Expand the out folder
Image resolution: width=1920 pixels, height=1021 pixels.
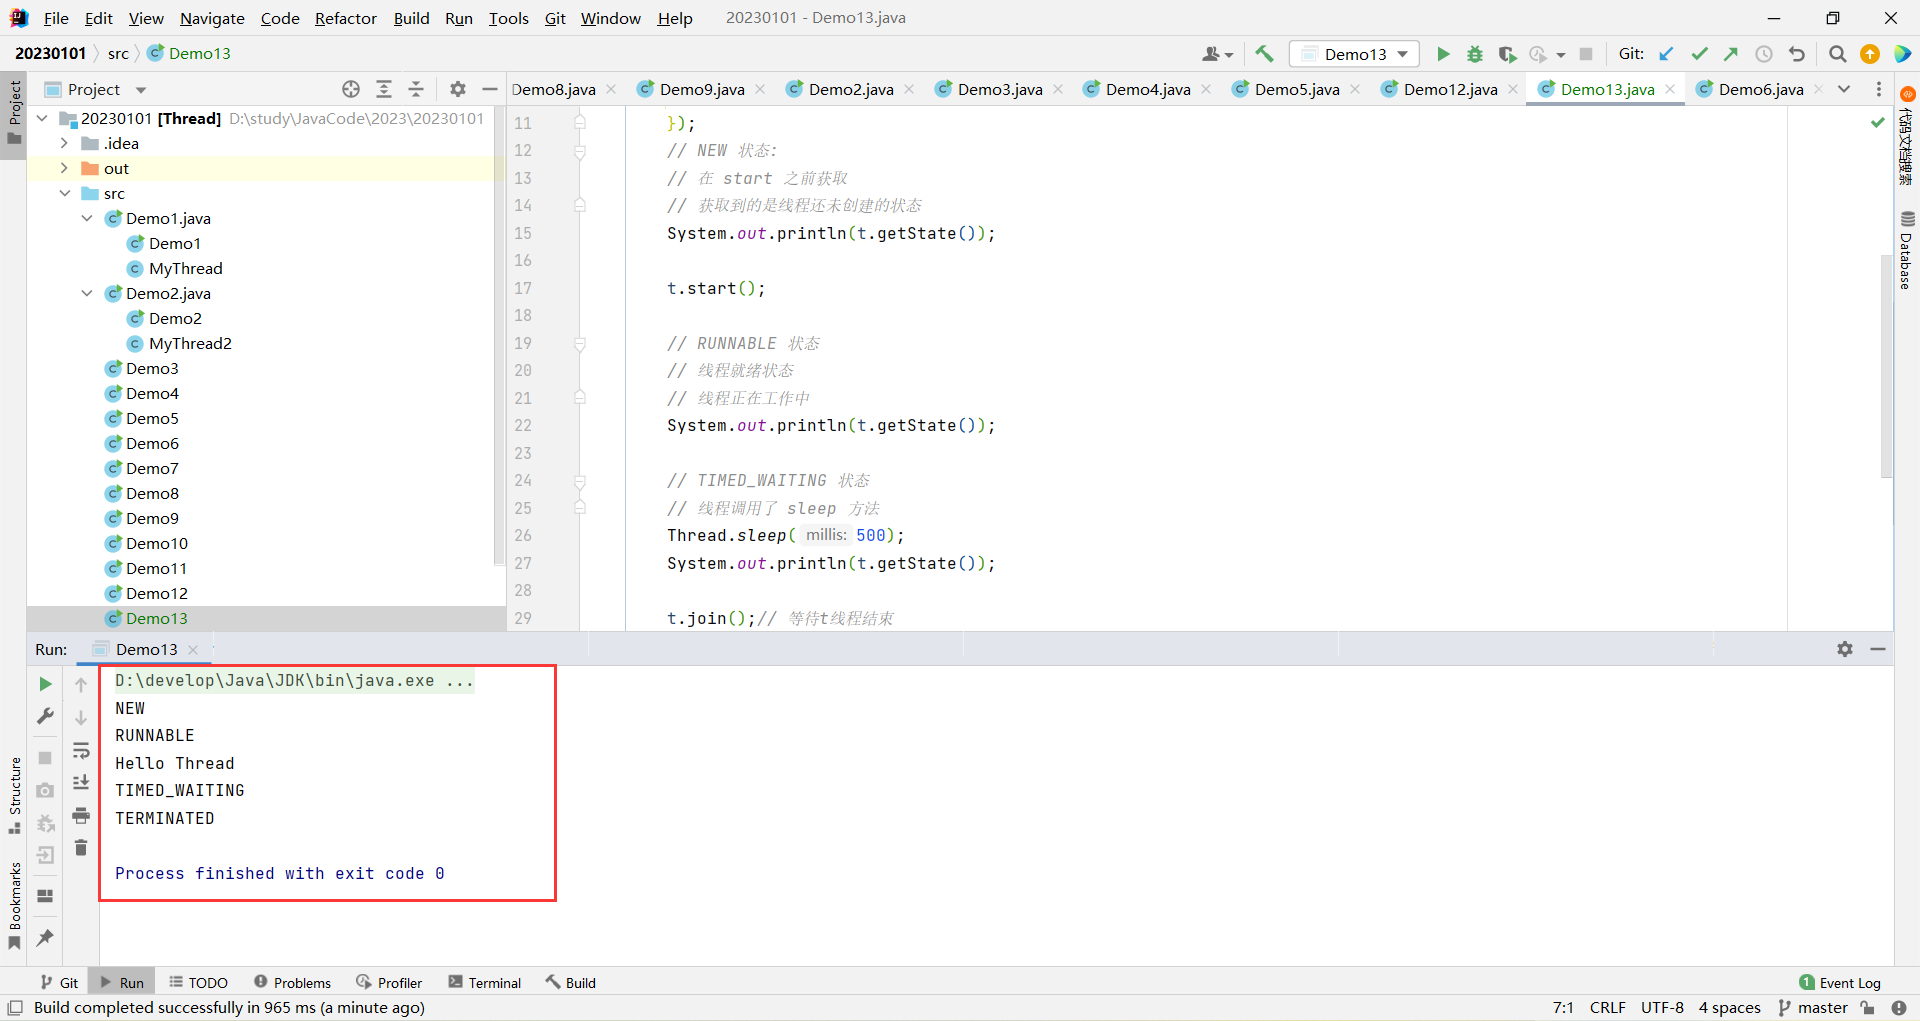point(64,168)
